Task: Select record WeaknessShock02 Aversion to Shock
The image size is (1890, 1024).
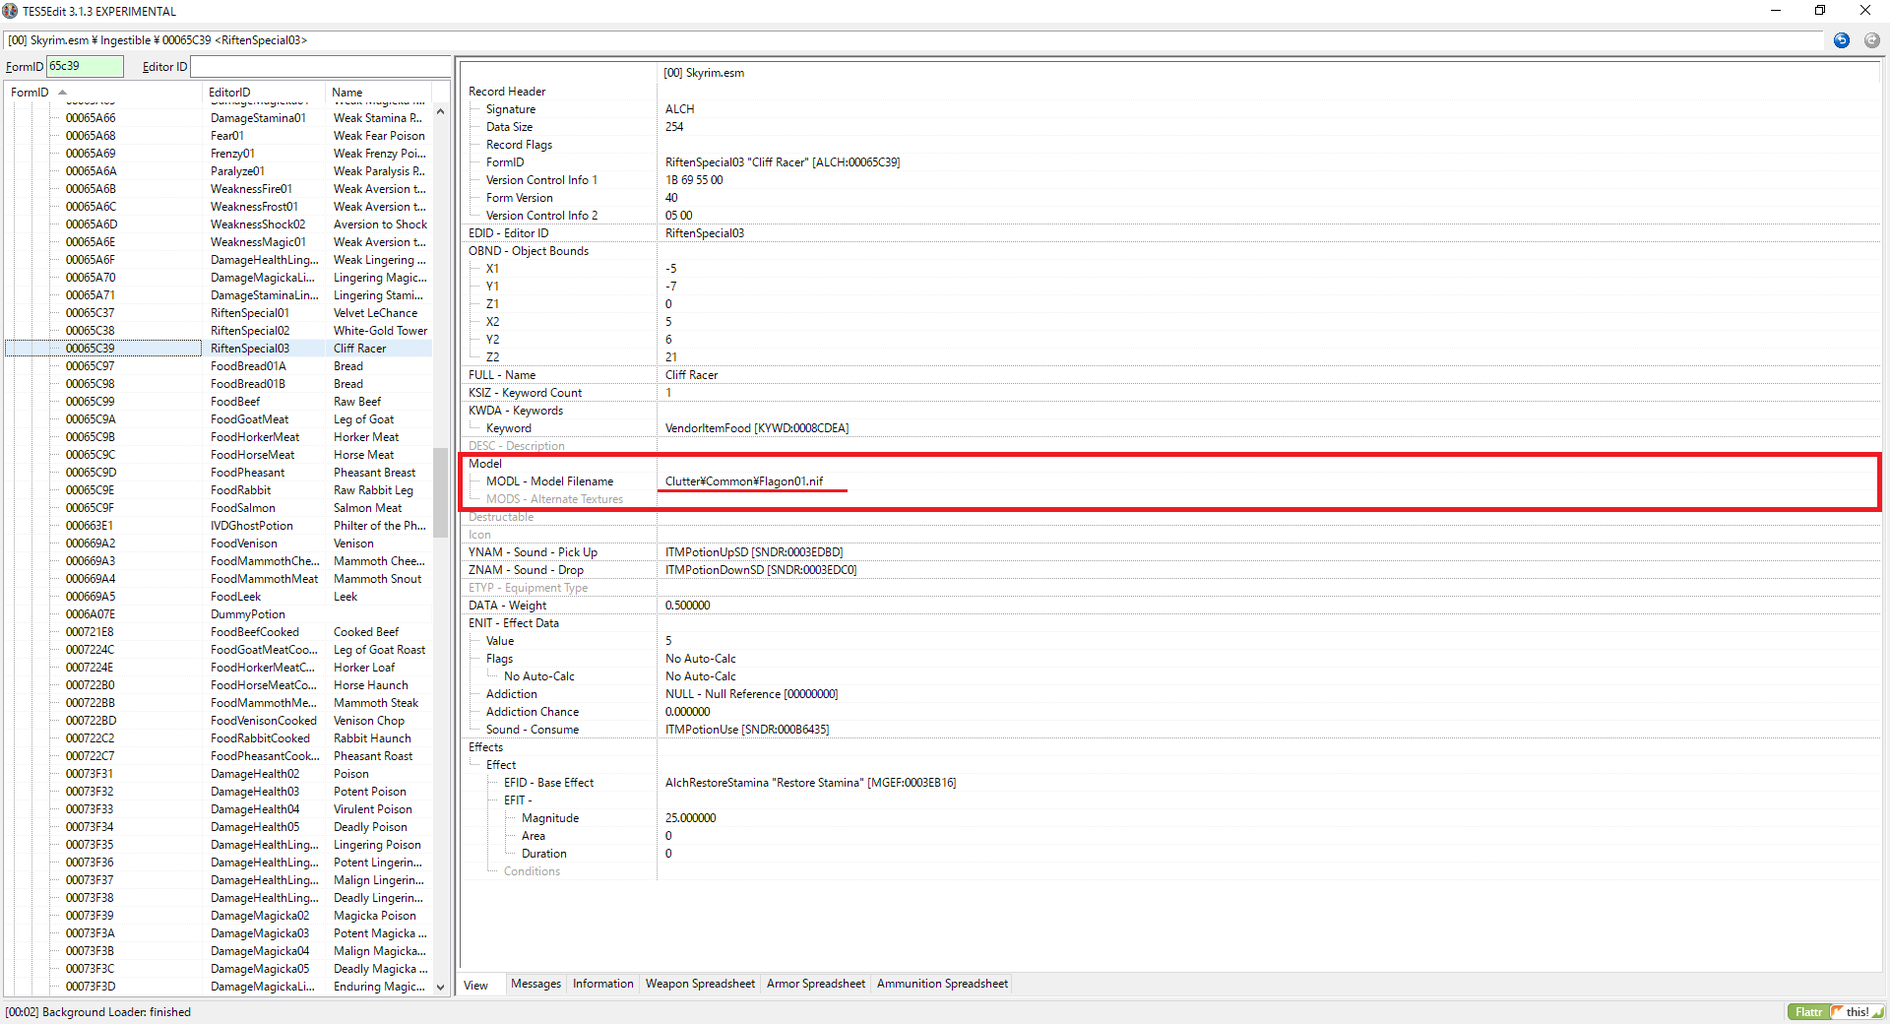Action: tap(219, 225)
